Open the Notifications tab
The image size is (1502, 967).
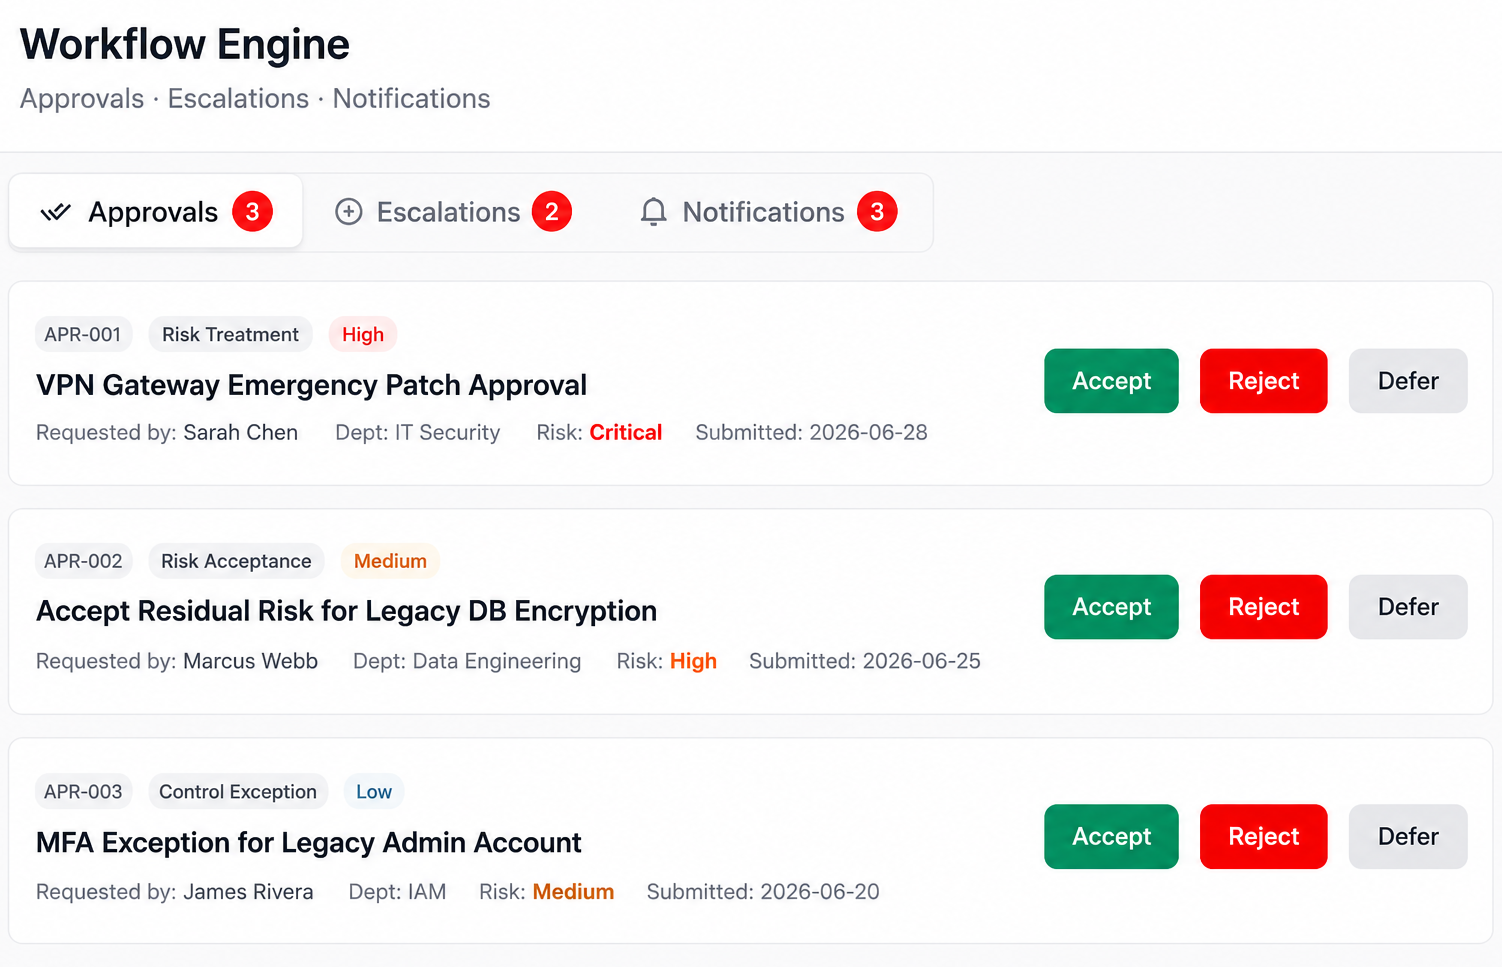768,212
